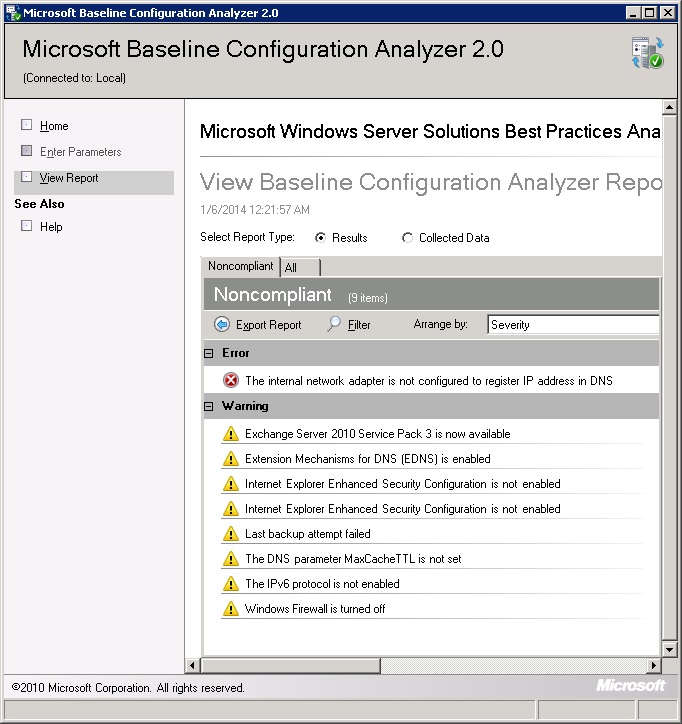
Task: Click the red error icon for internal network adapter
Action: coord(231,380)
